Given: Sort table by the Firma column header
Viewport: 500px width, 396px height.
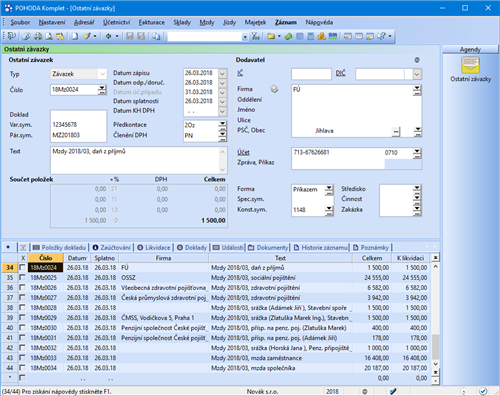Looking at the screenshot, I should [x=163, y=258].
